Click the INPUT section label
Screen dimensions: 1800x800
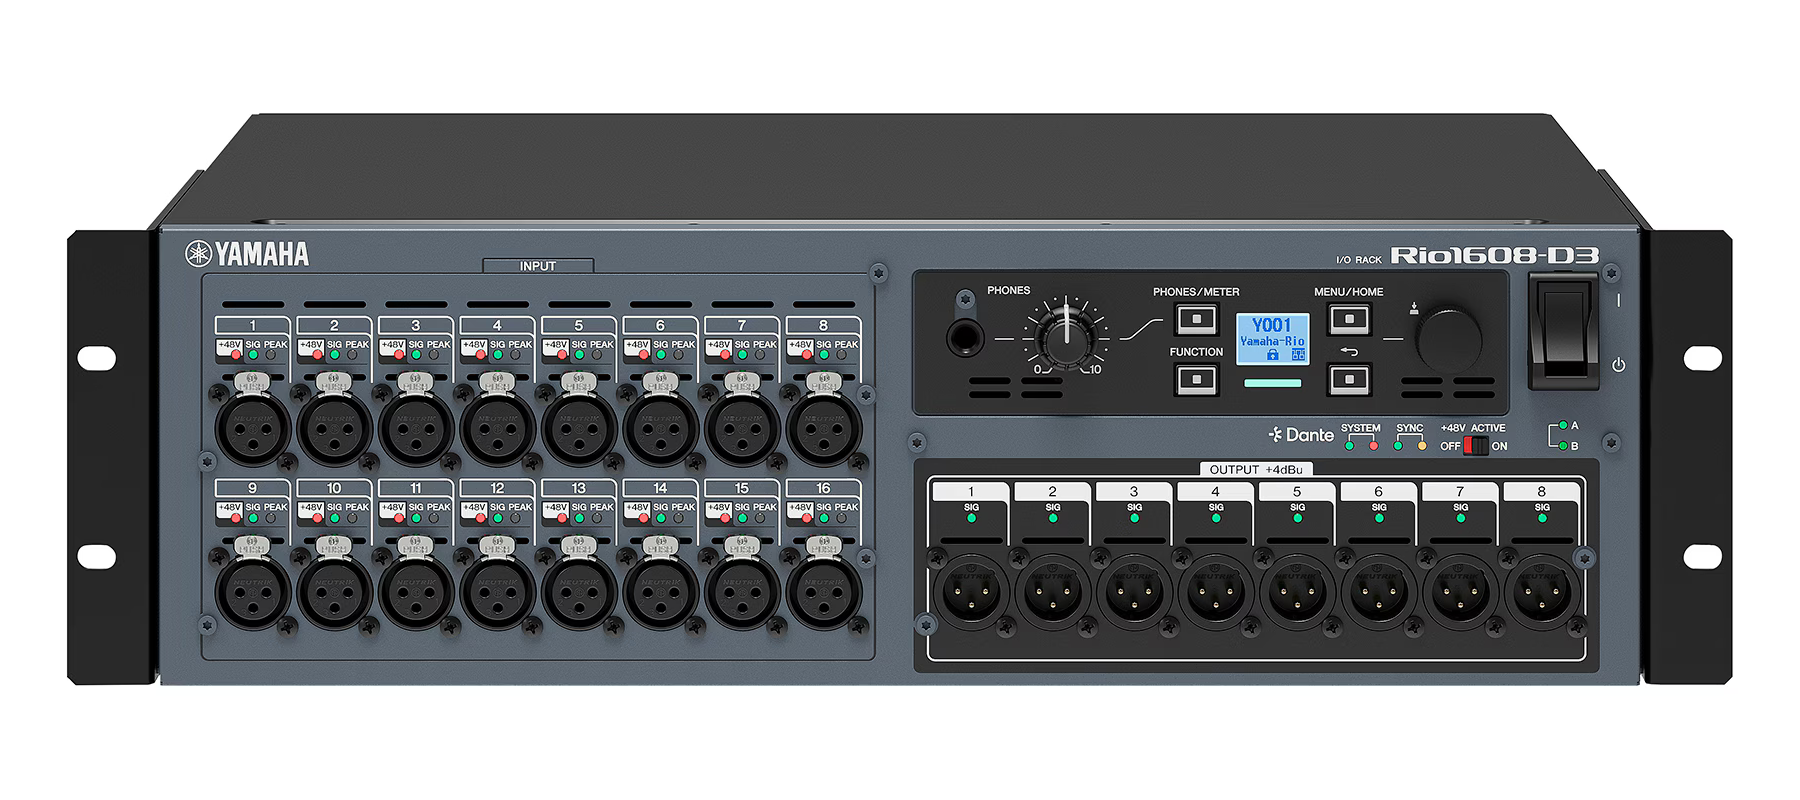coord(538,266)
